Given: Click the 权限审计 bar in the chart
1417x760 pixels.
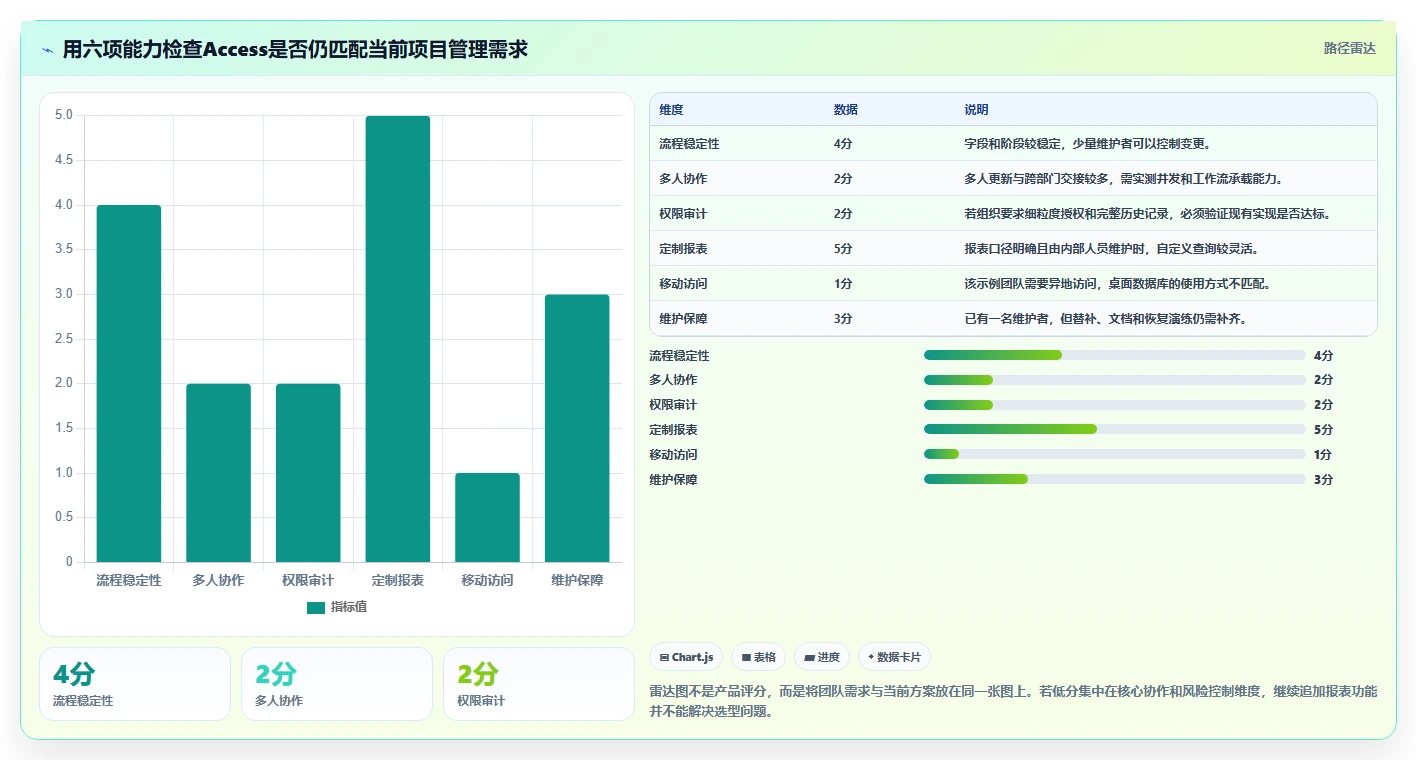Looking at the screenshot, I should click(308, 473).
